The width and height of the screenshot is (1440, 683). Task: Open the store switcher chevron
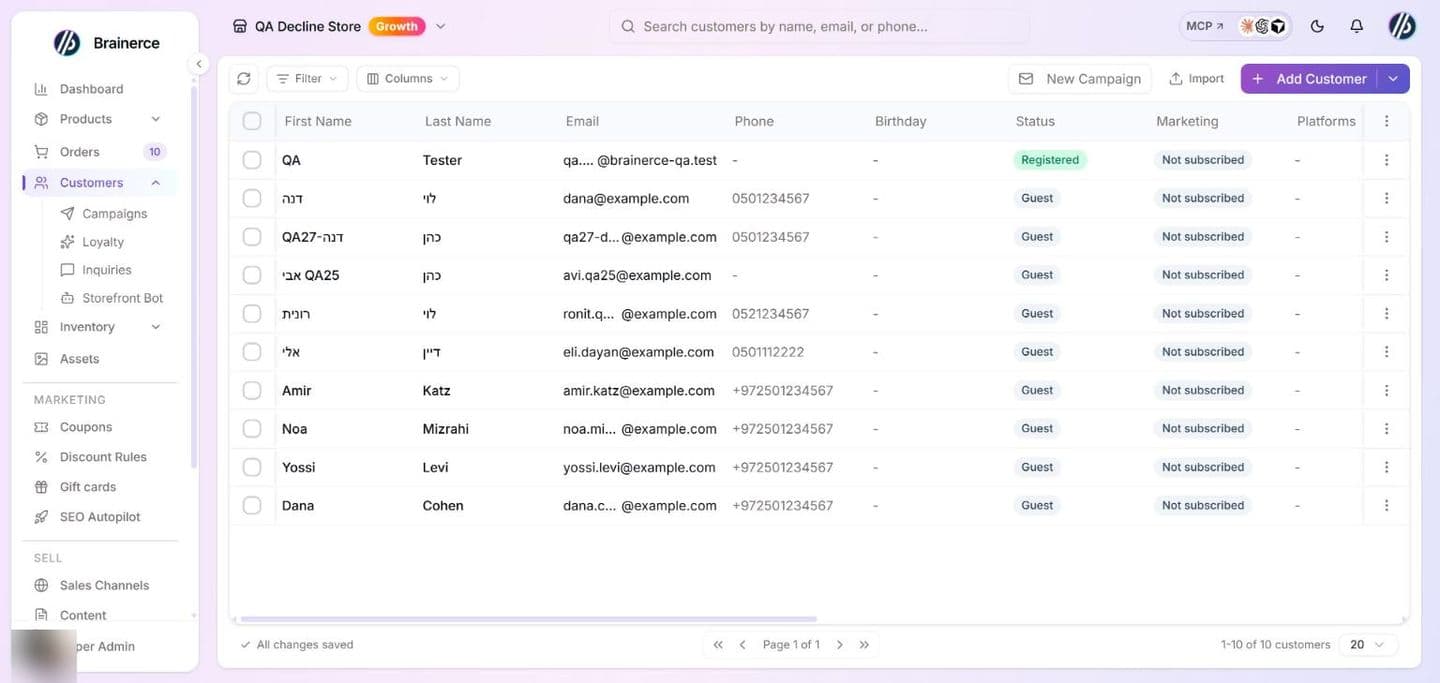441,26
